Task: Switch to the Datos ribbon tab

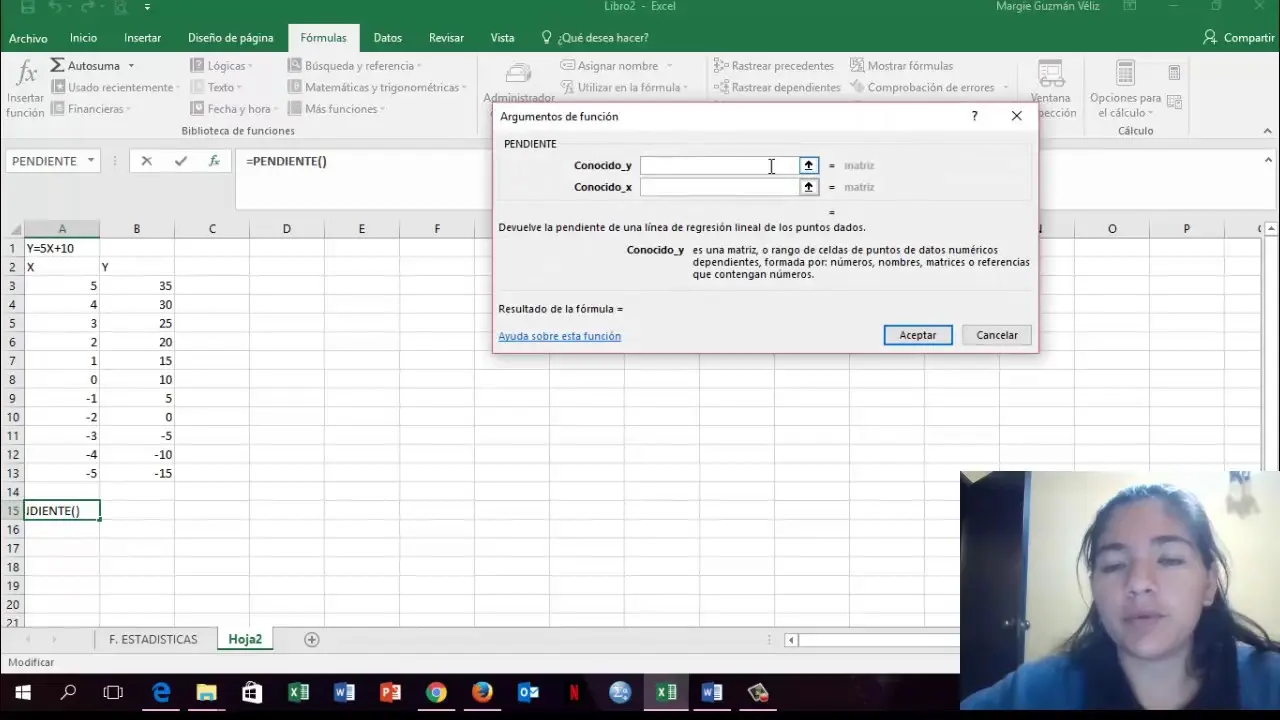Action: (x=387, y=38)
